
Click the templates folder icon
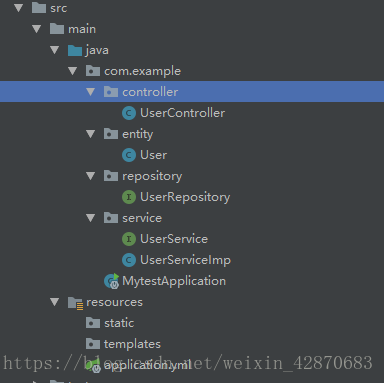(x=93, y=344)
